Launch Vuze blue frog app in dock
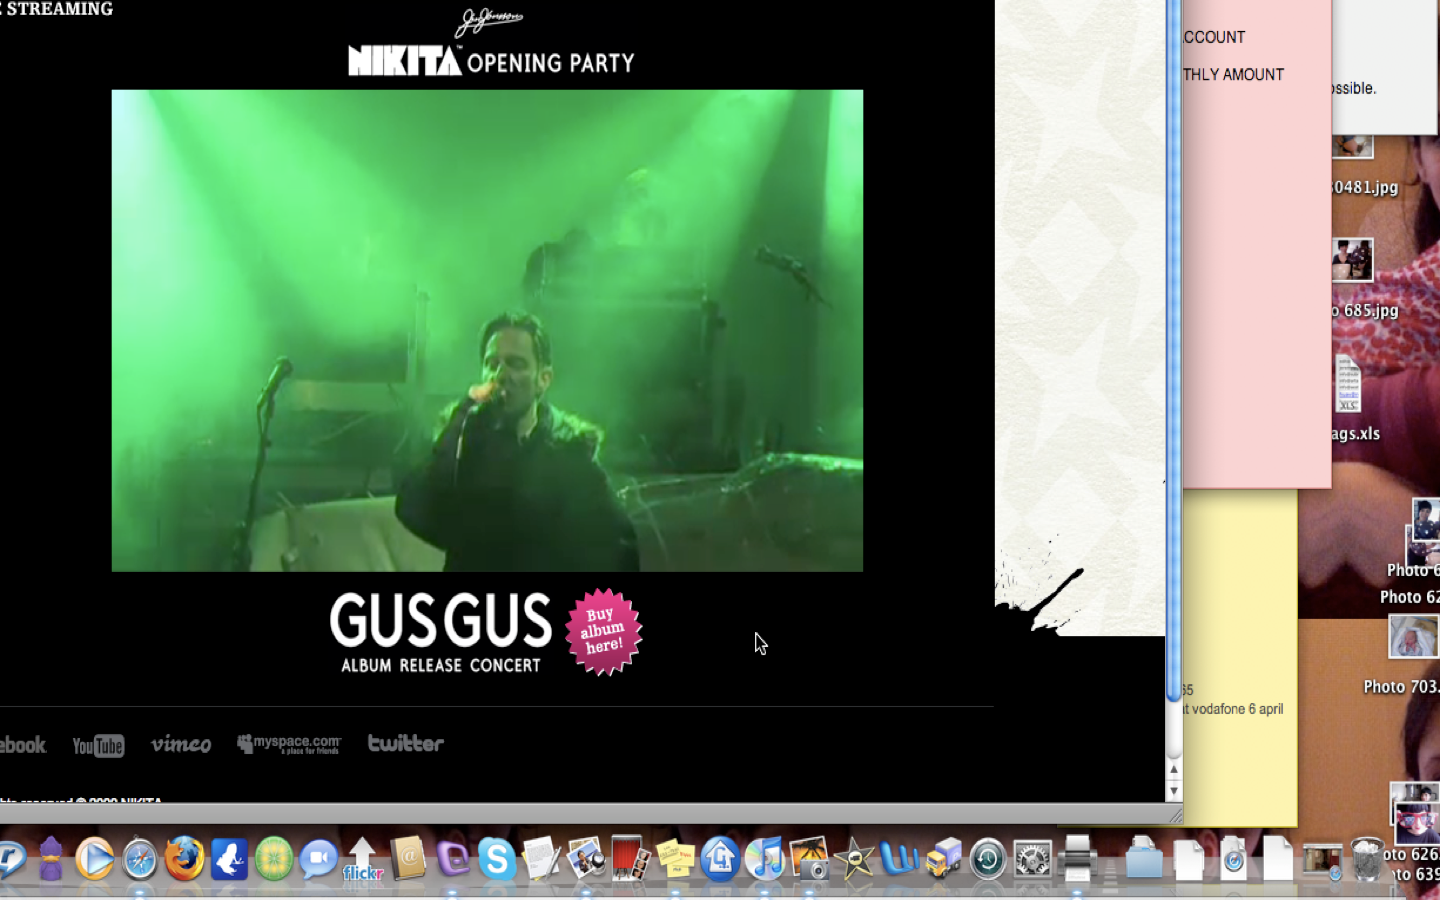1440x900 pixels. pos(229,860)
